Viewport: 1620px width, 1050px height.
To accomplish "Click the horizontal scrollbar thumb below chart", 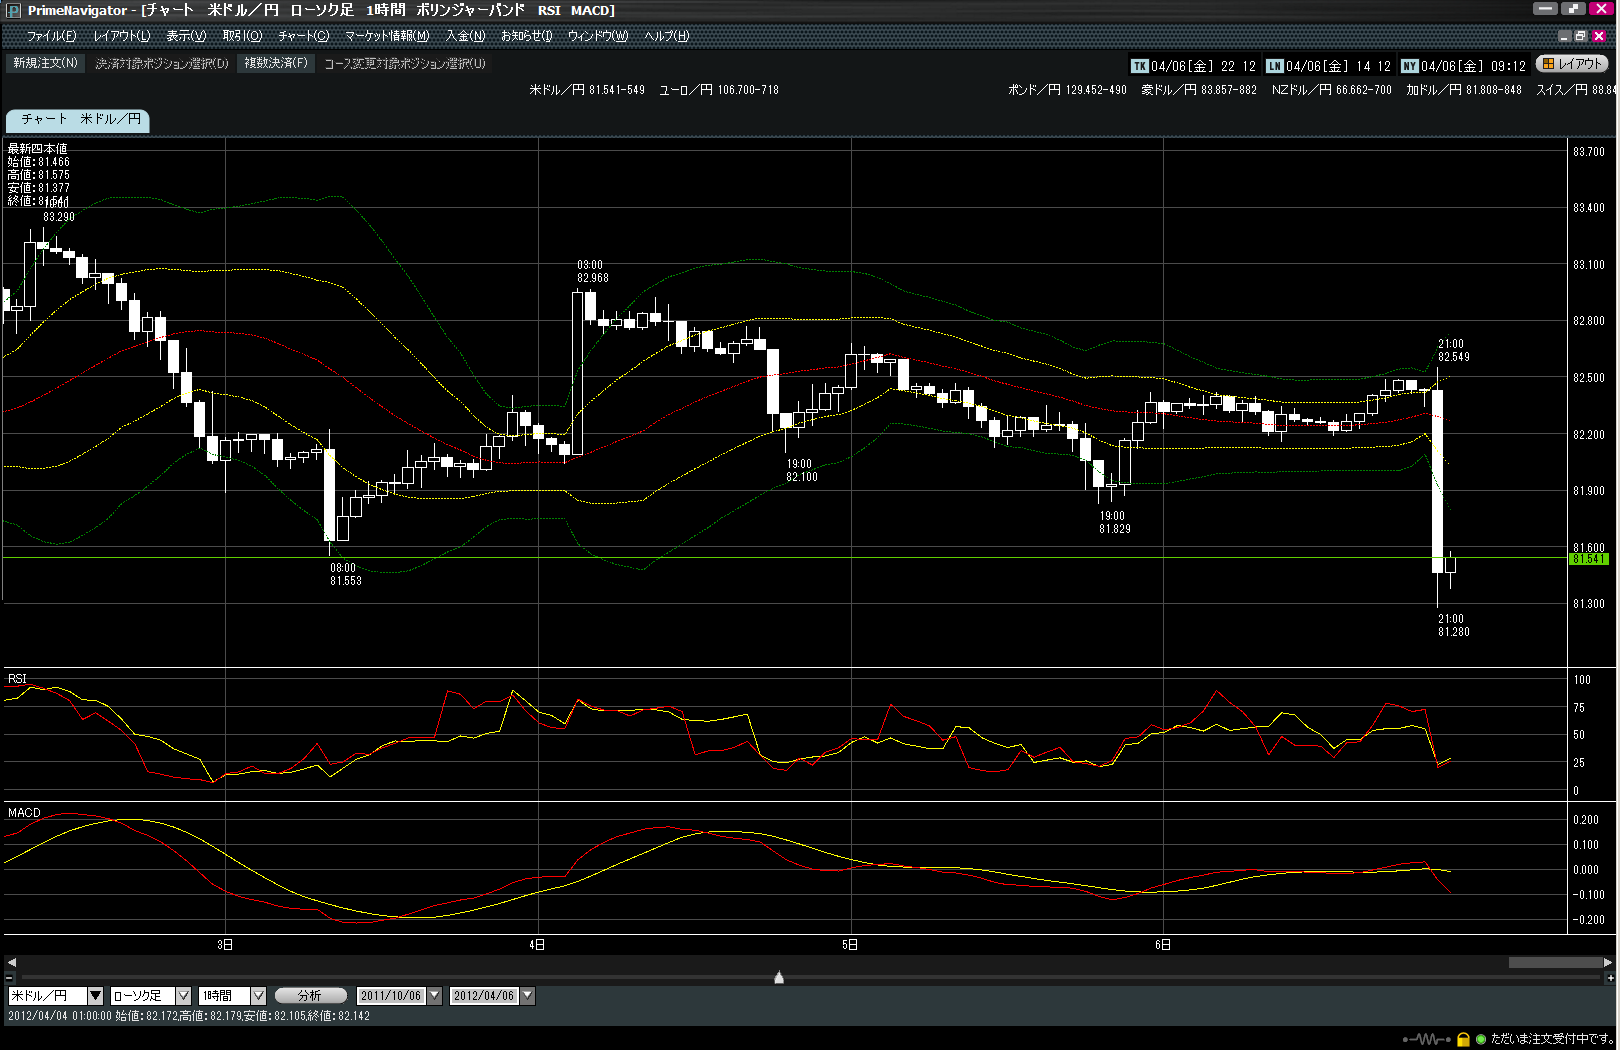I will click(1554, 962).
